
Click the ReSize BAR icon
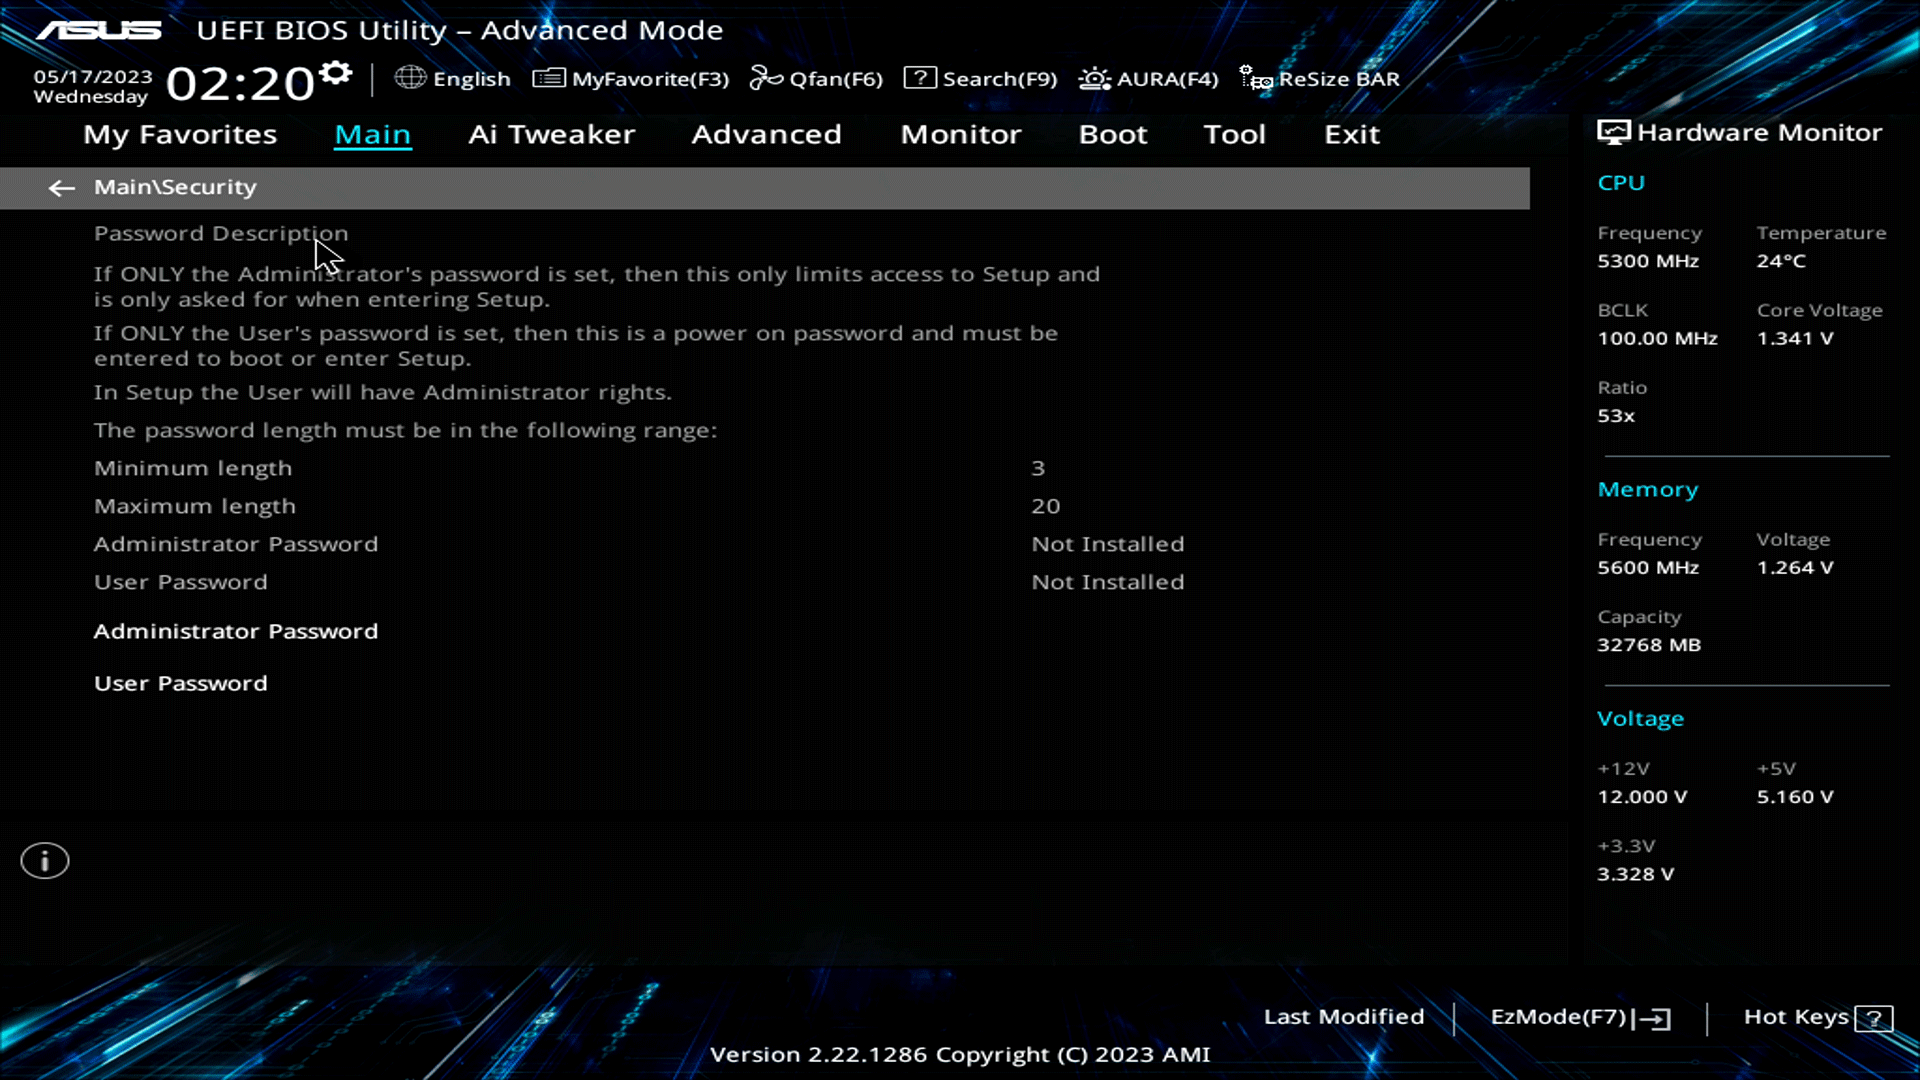(1253, 77)
